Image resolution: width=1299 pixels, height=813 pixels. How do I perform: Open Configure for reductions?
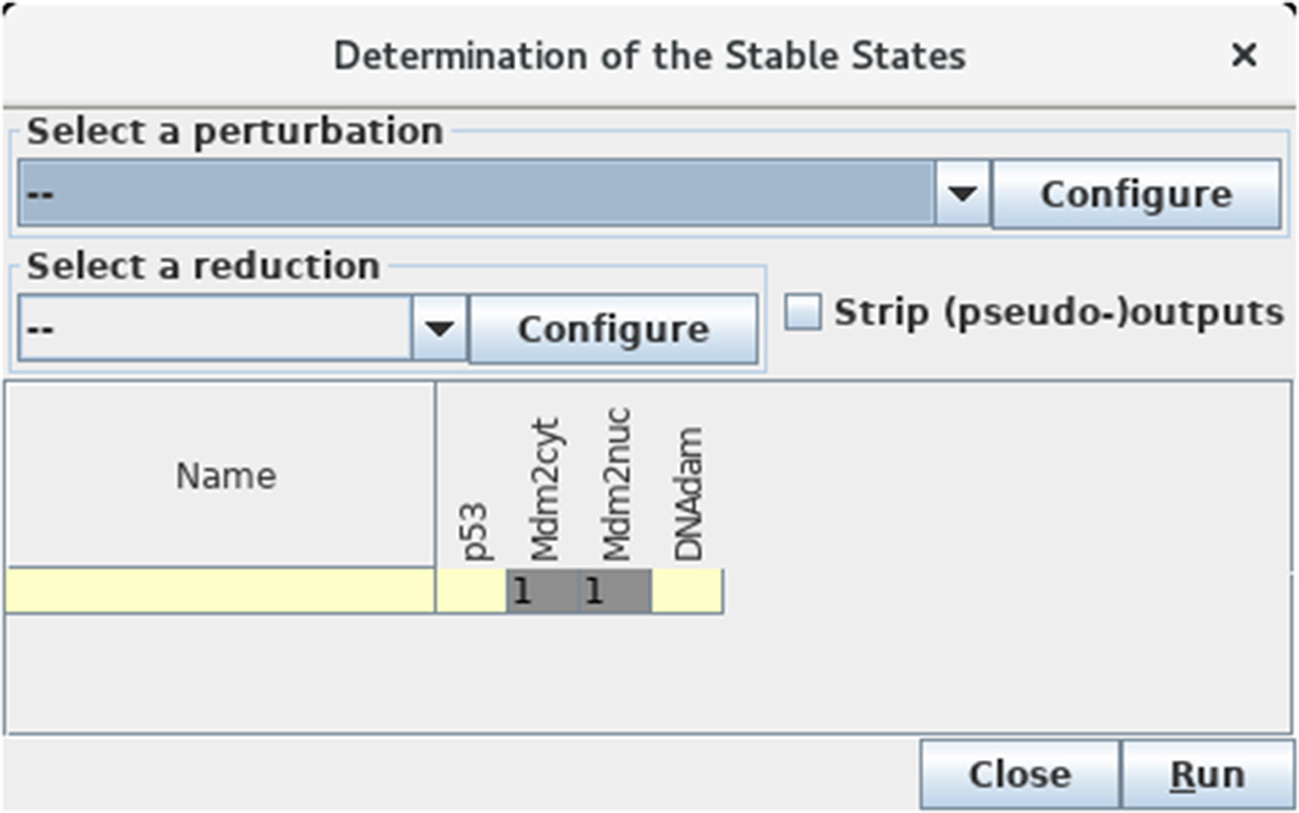(612, 328)
